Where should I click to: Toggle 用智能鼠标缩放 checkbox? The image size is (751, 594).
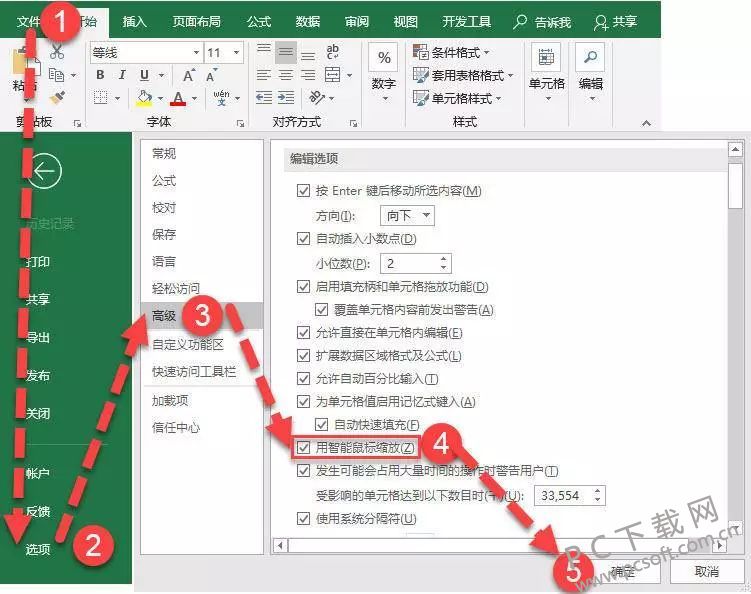303,448
